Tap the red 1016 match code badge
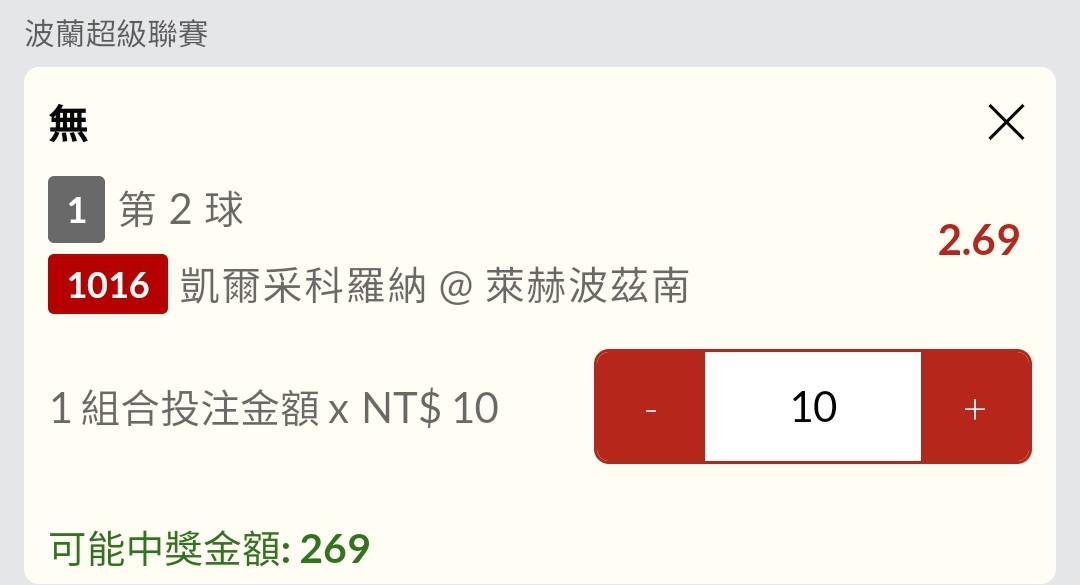This screenshot has width=1080, height=585. pos(108,286)
